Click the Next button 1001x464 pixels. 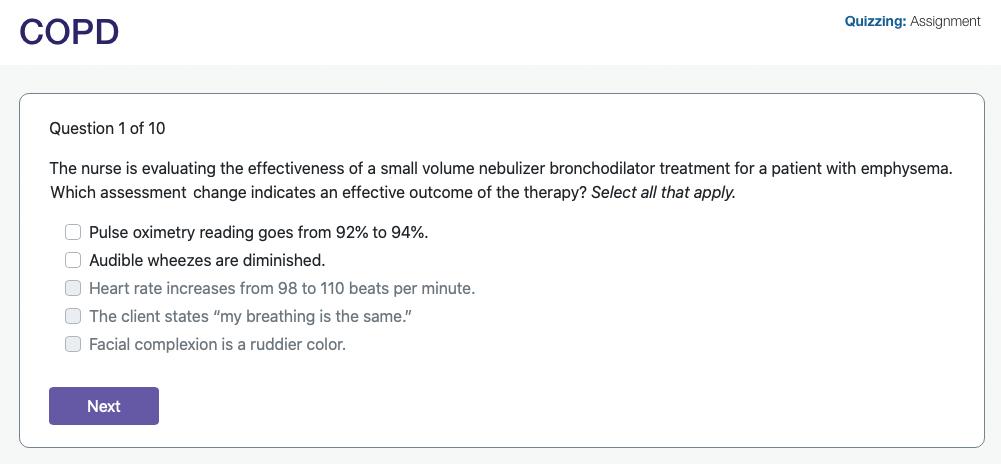(104, 406)
